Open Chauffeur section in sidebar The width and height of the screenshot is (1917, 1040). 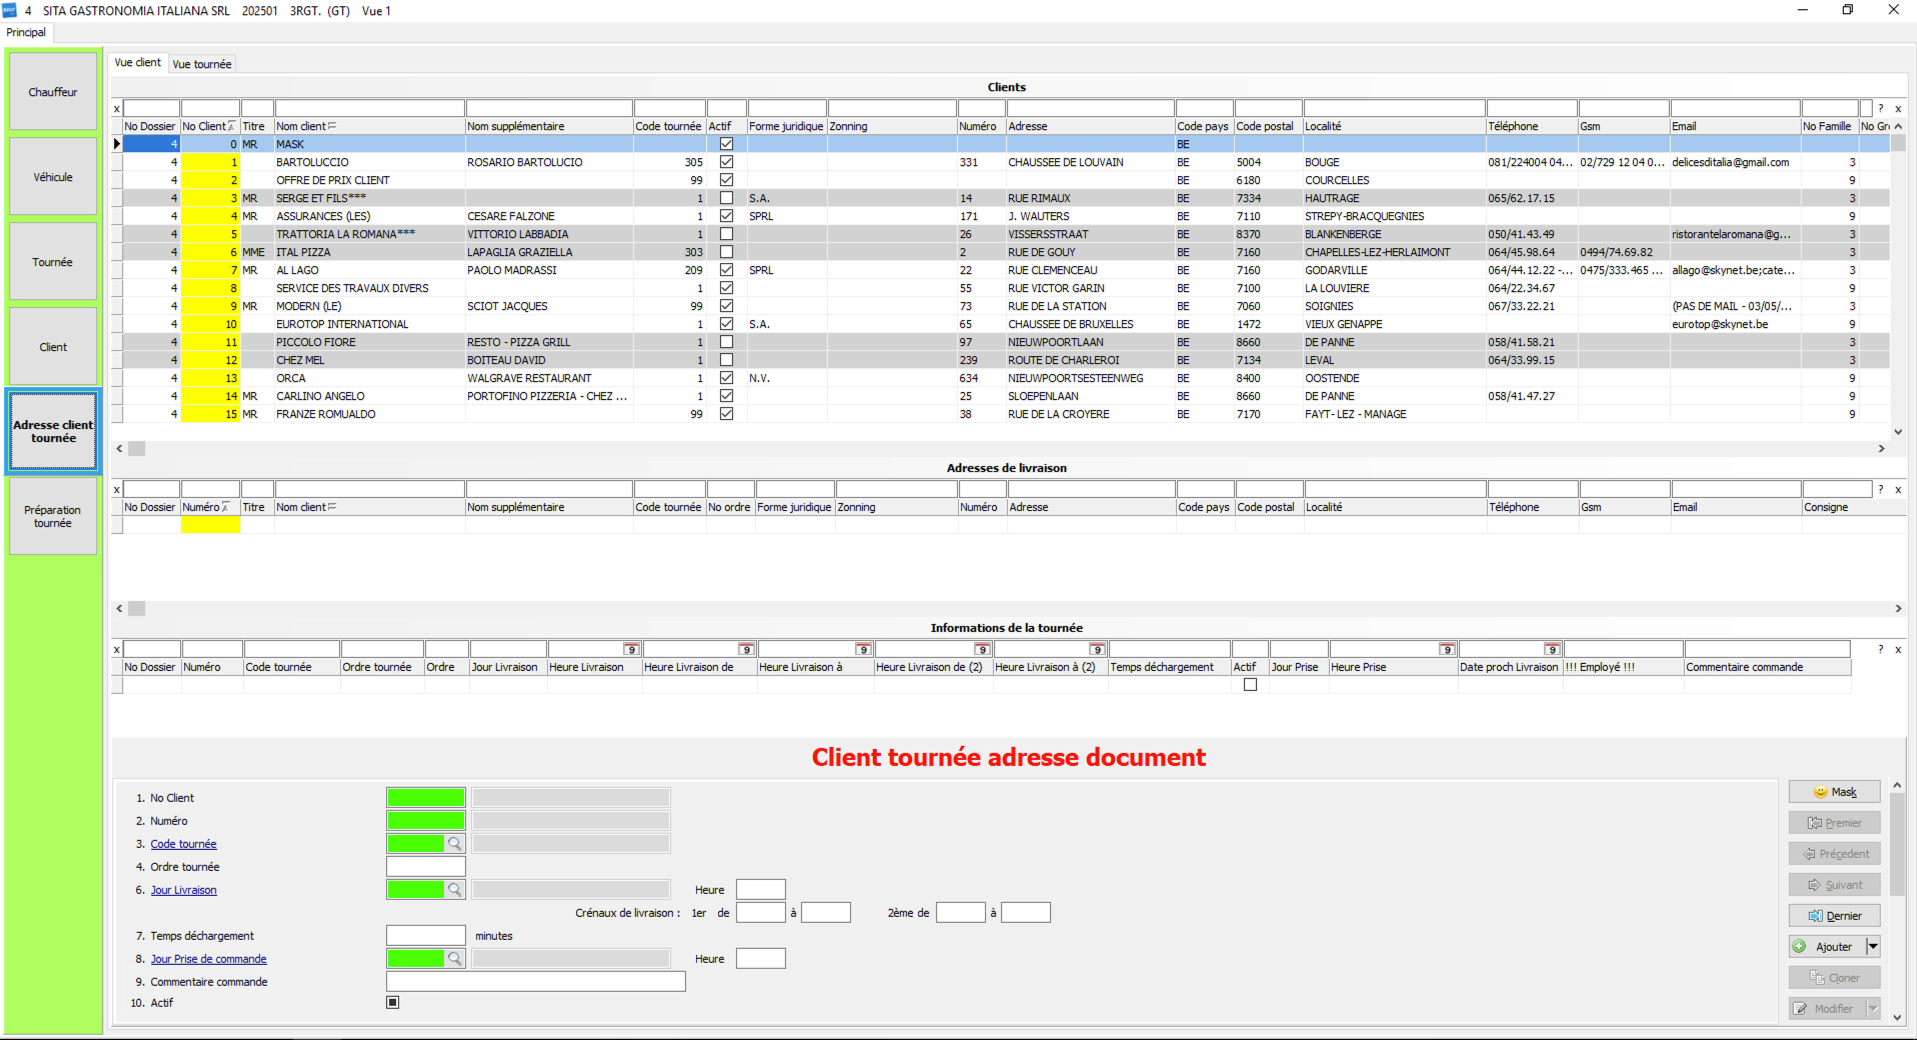53,92
